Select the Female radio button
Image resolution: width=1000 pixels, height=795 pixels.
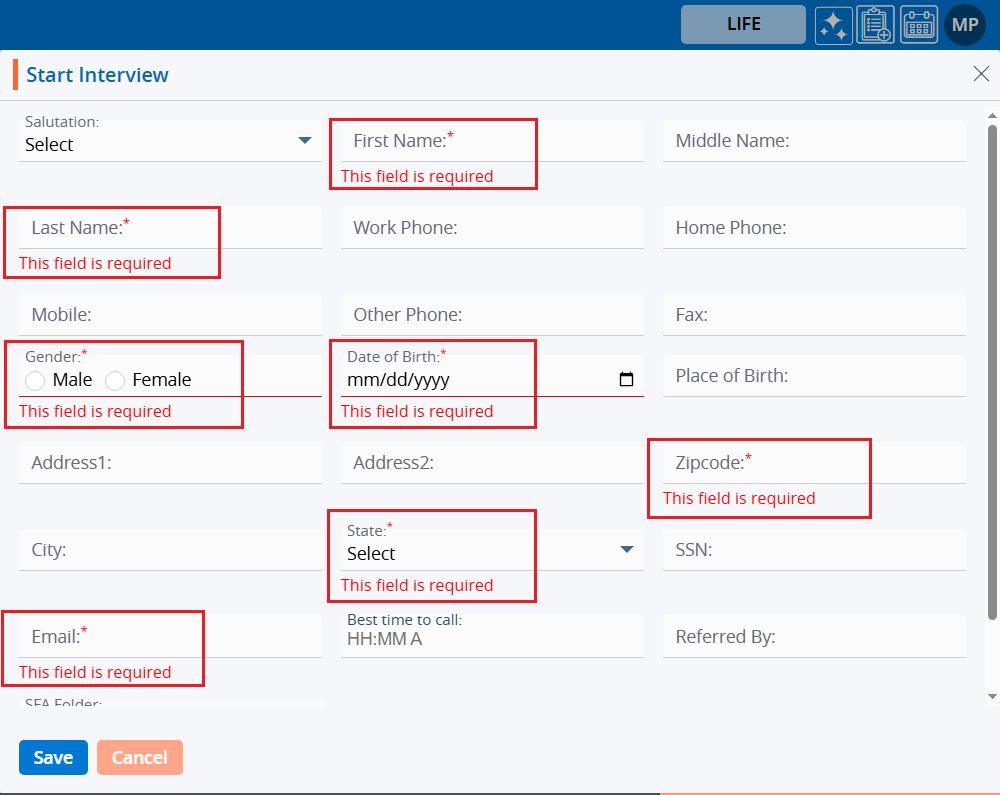point(115,380)
